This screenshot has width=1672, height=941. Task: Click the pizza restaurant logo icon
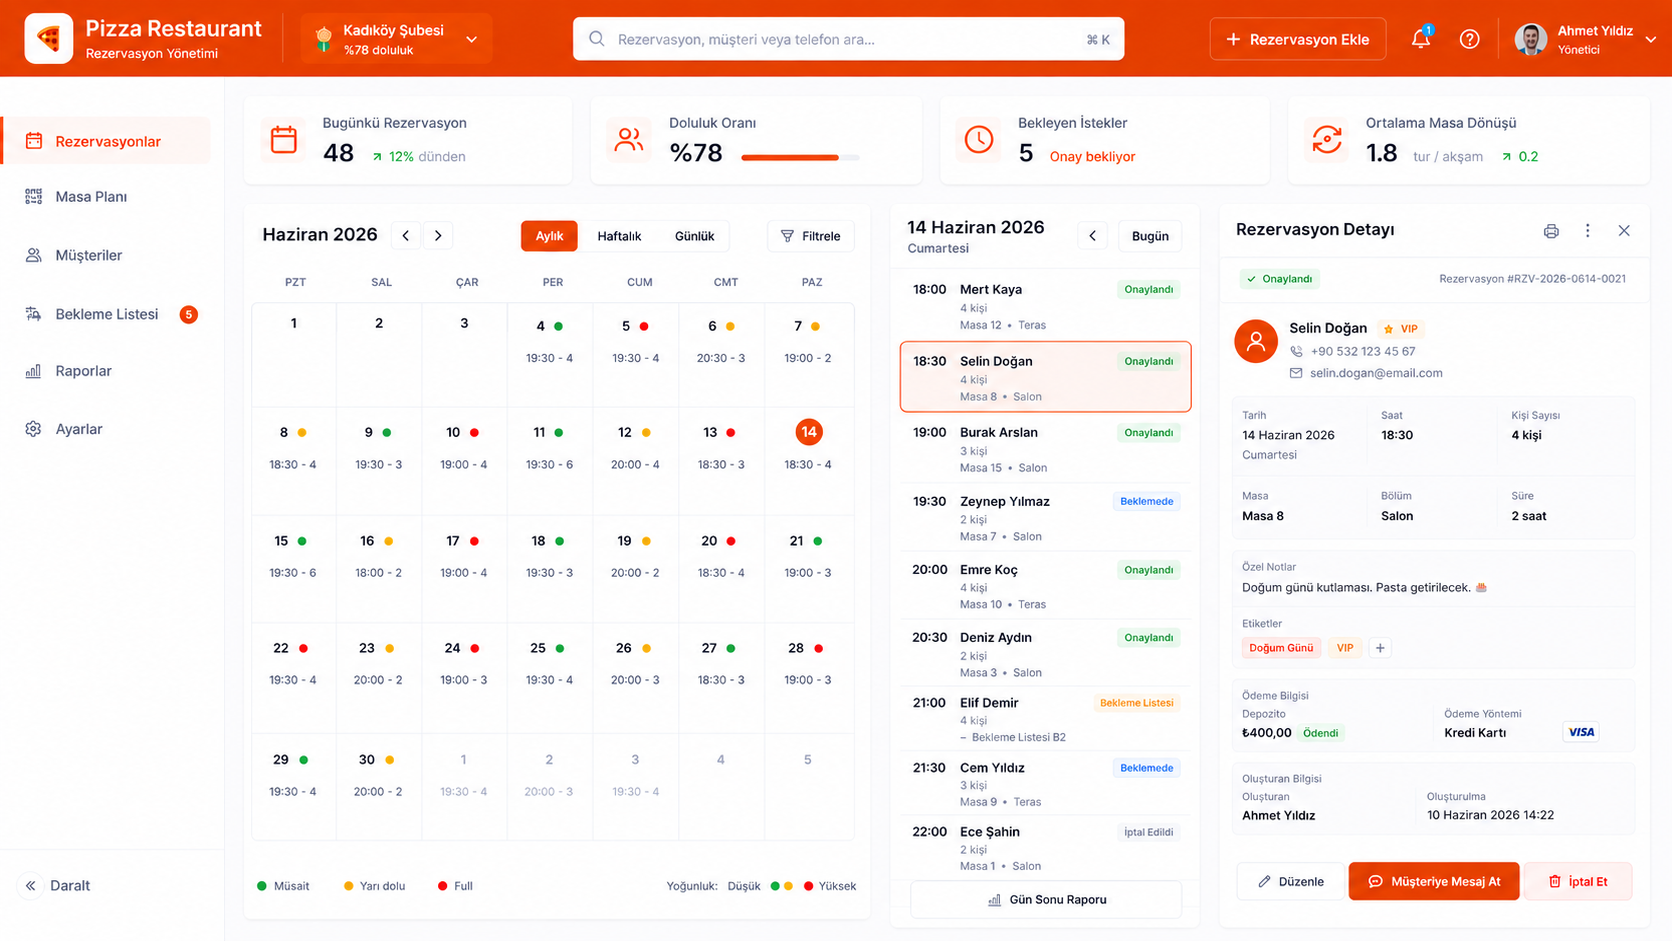pos(48,39)
